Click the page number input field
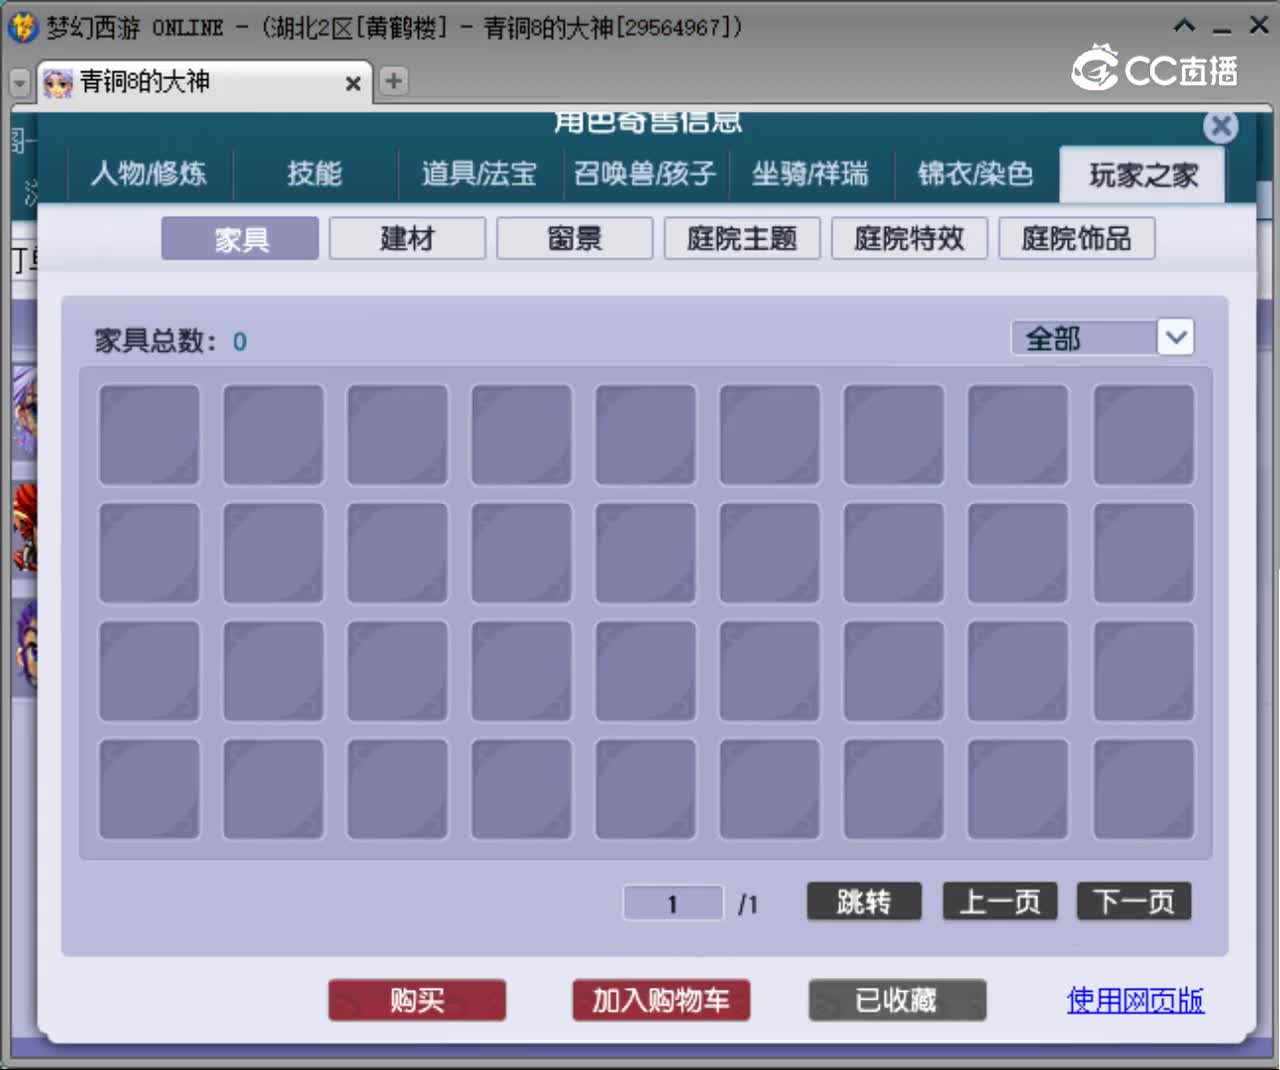The image size is (1280, 1070). [673, 903]
